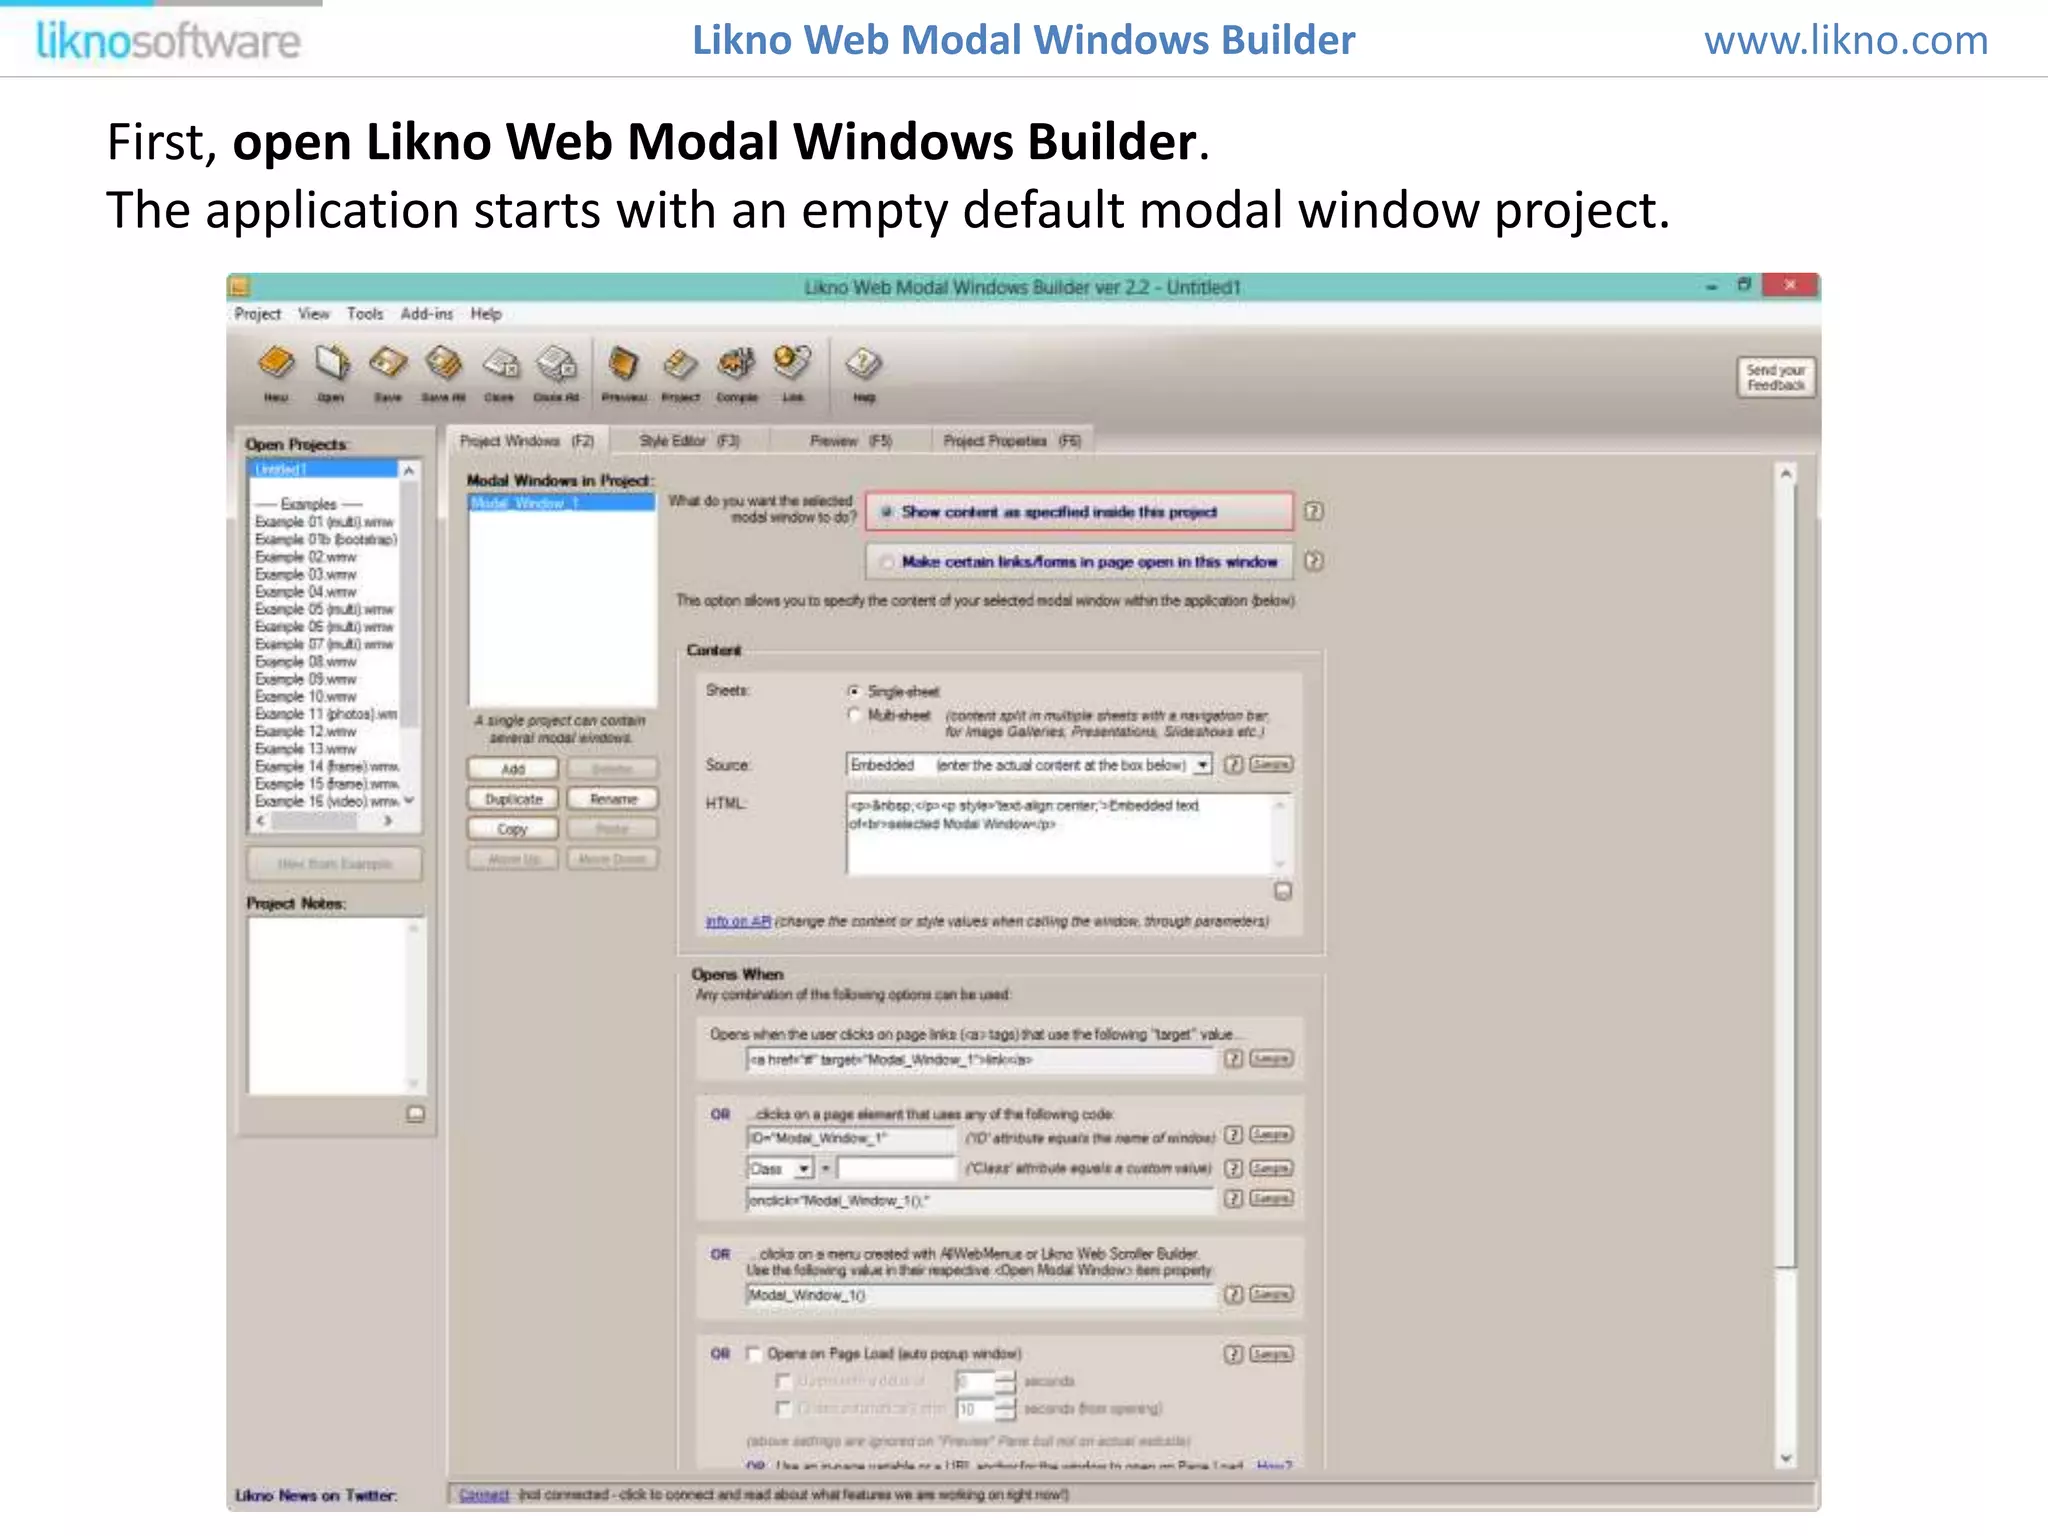This screenshot has width=2048, height=1536.
Task: Click help icon beside onclick code field
Action: tap(1234, 1199)
